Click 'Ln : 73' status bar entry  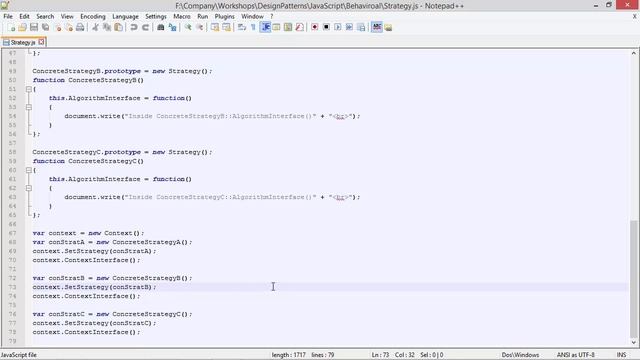click(x=380, y=355)
